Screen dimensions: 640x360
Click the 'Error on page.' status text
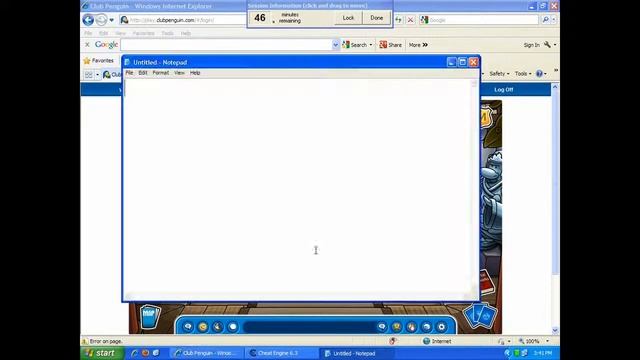tap(105, 341)
